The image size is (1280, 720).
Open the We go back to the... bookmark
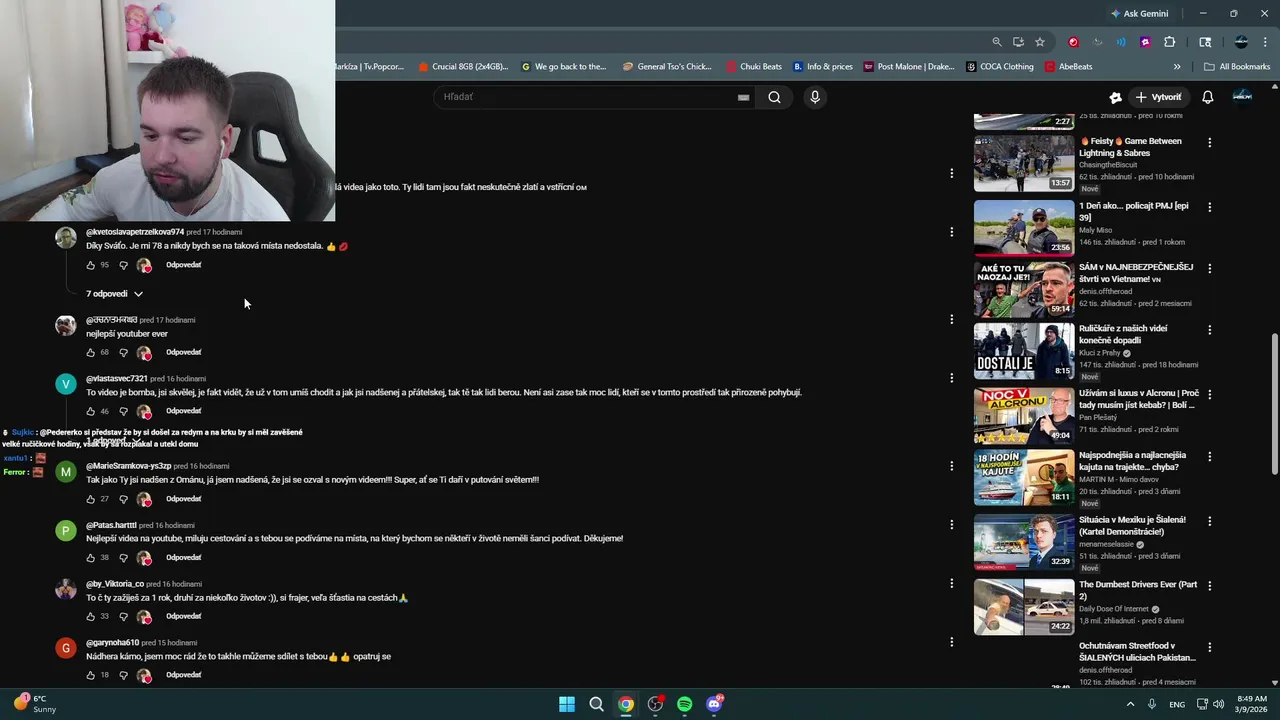point(564,67)
